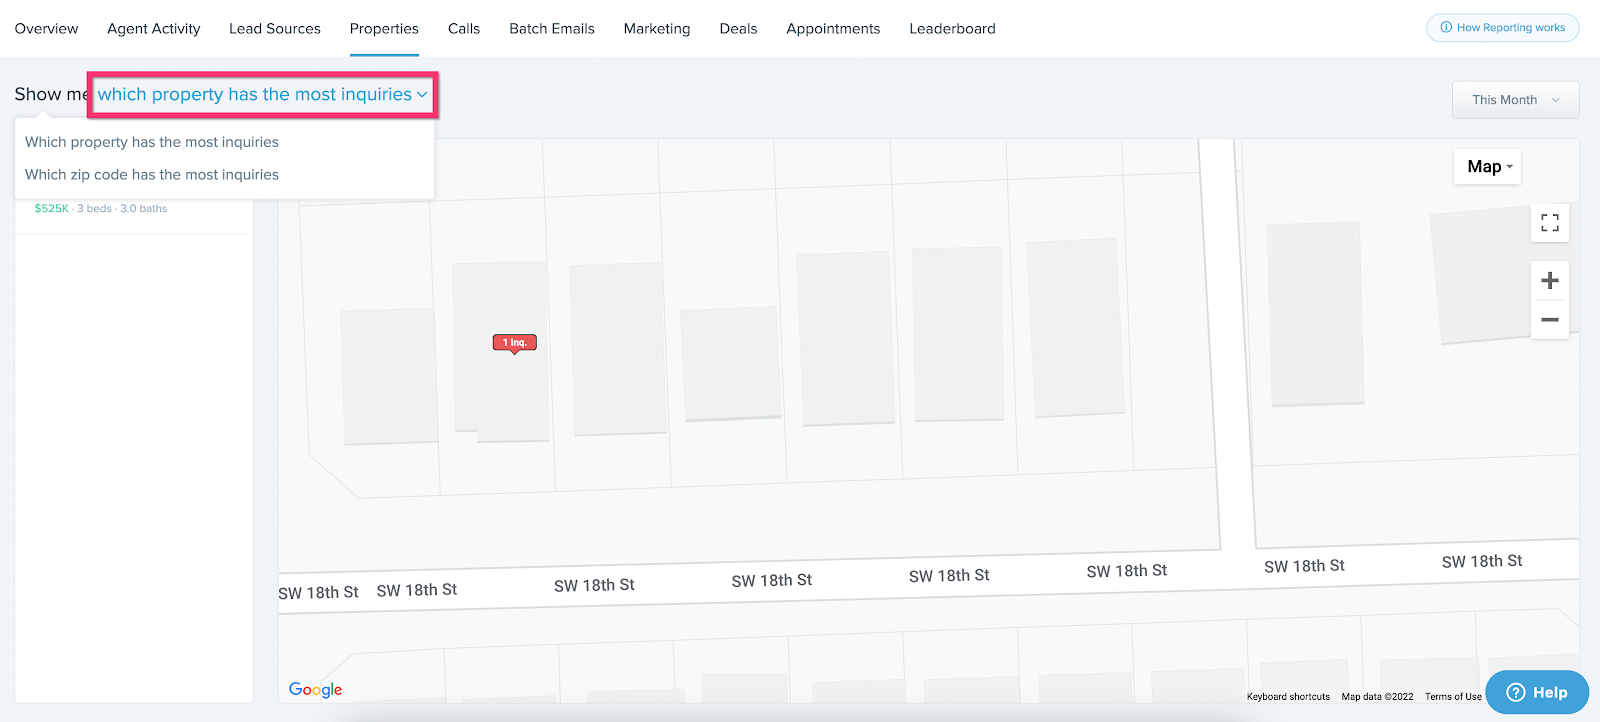Open Keyboard shortcuts link on map
This screenshot has width=1600, height=722.
click(1288, 697)
